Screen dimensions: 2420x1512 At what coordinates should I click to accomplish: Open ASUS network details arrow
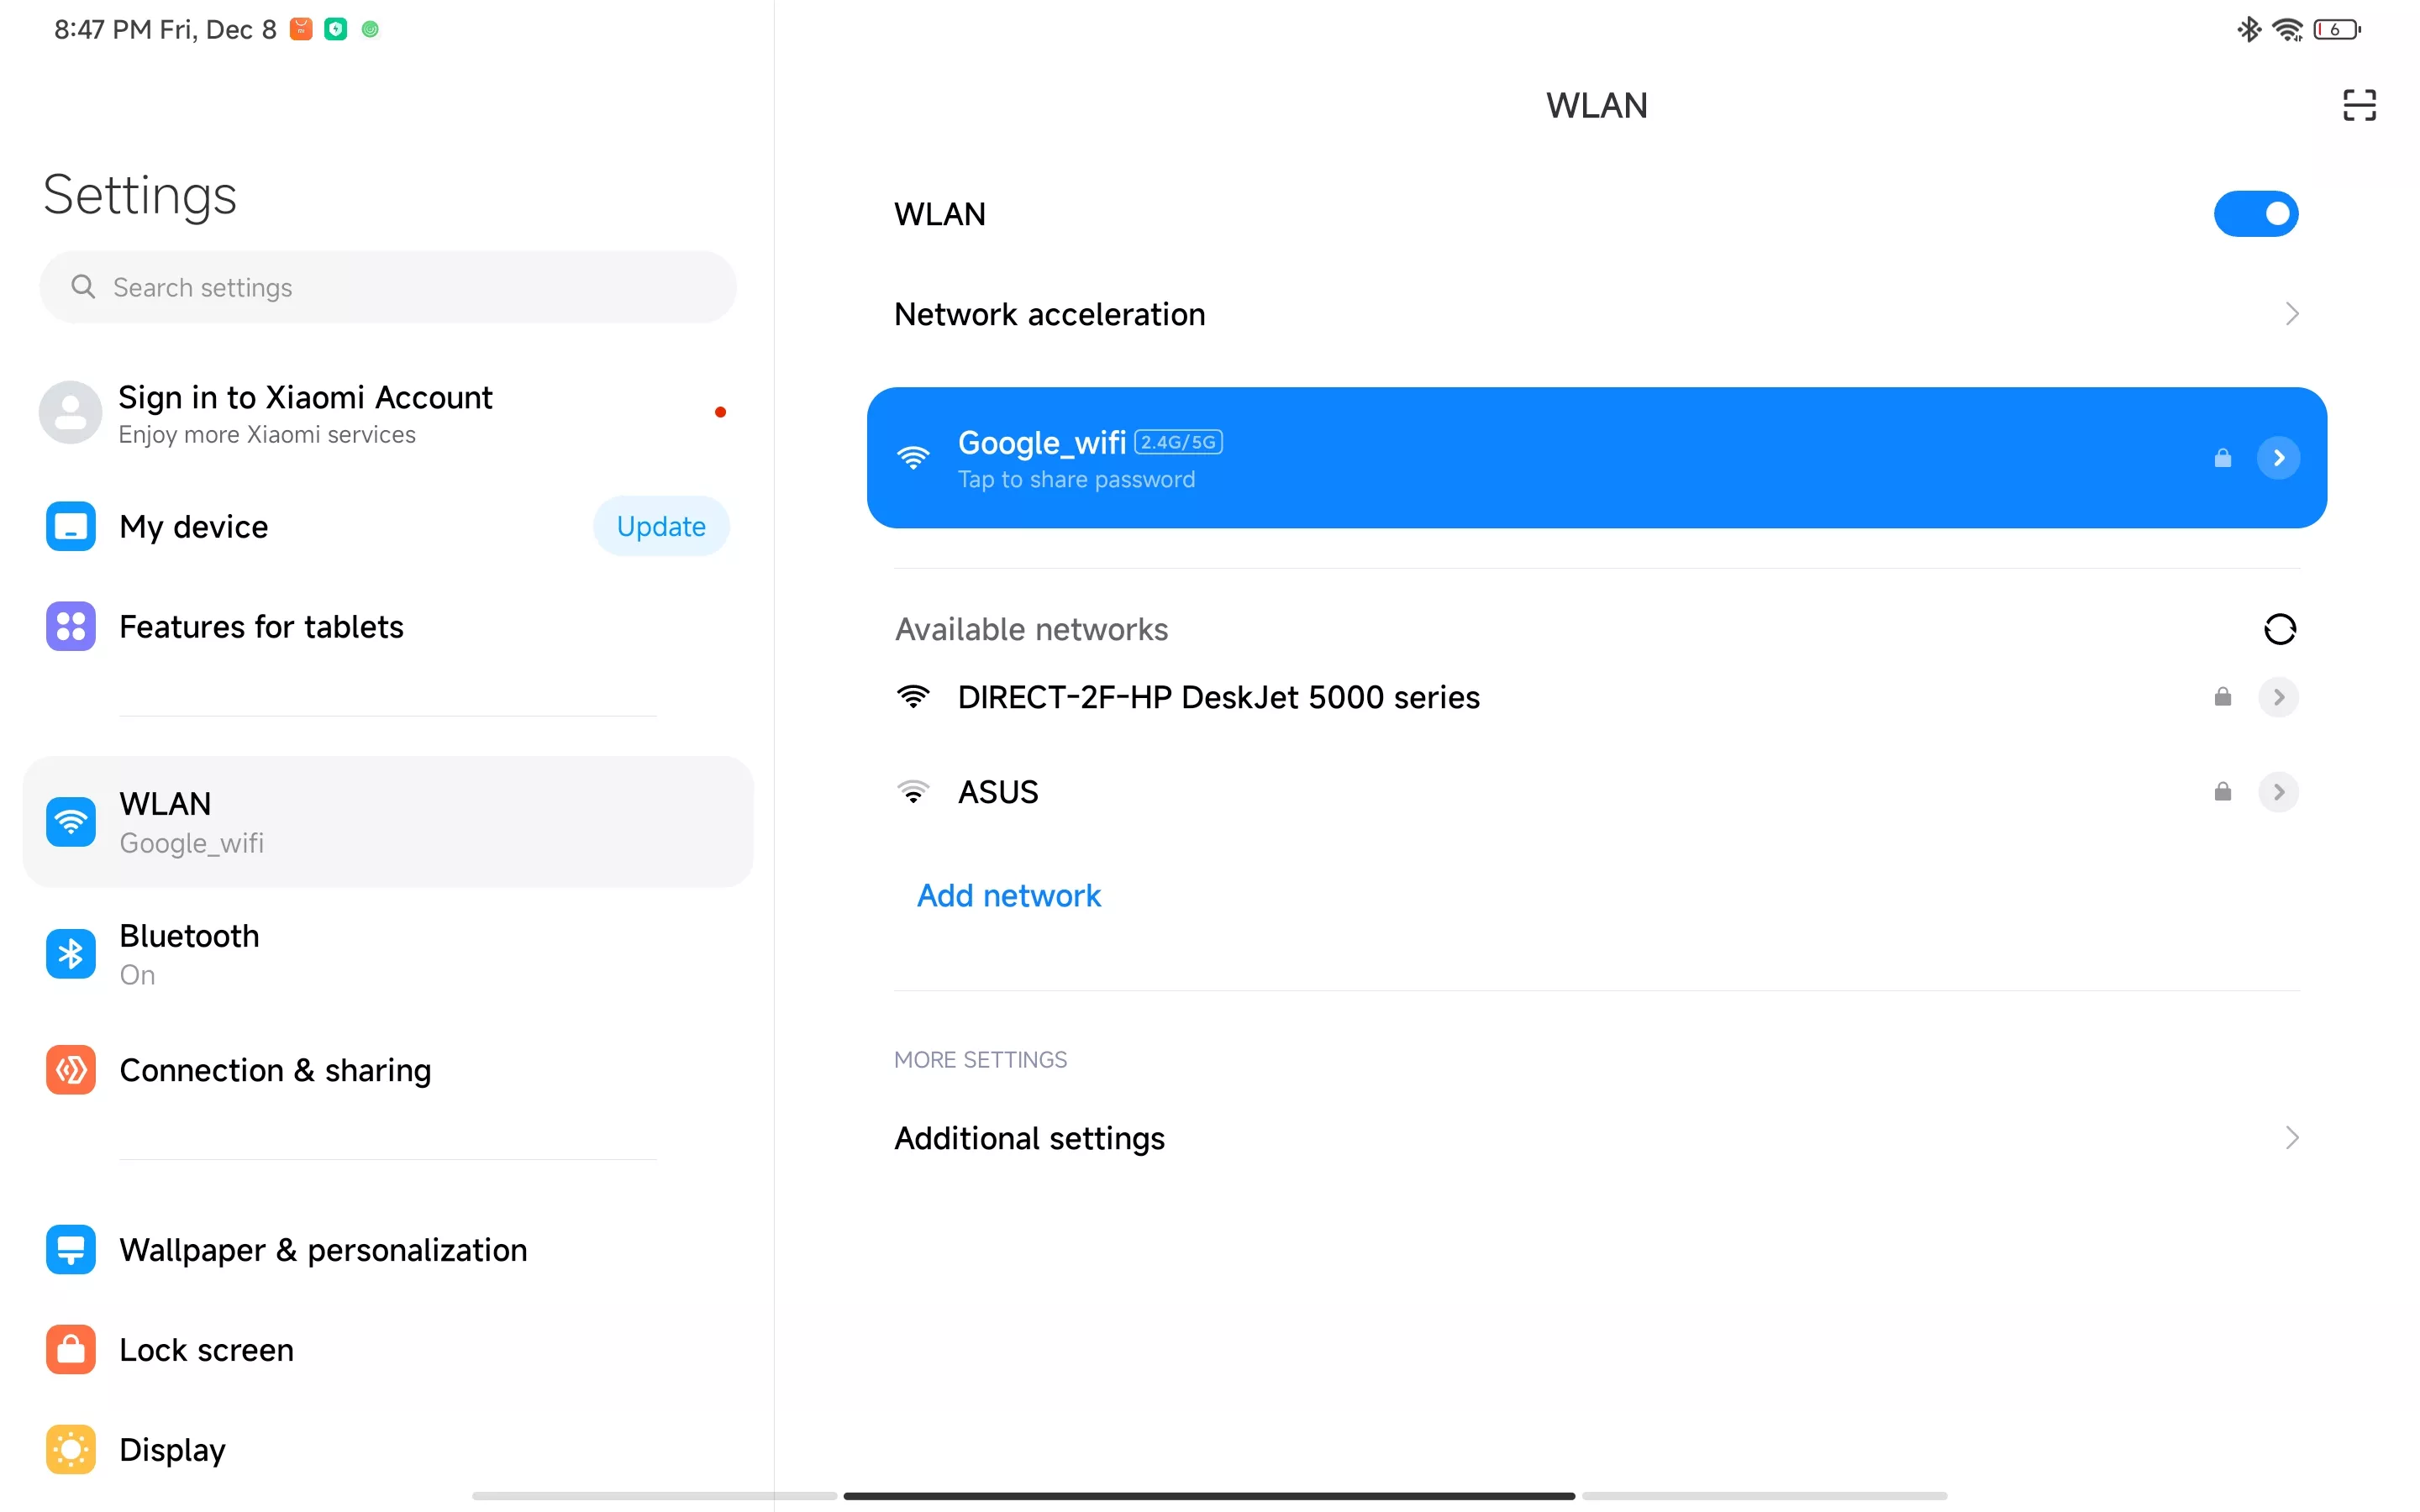point(2278,791)
